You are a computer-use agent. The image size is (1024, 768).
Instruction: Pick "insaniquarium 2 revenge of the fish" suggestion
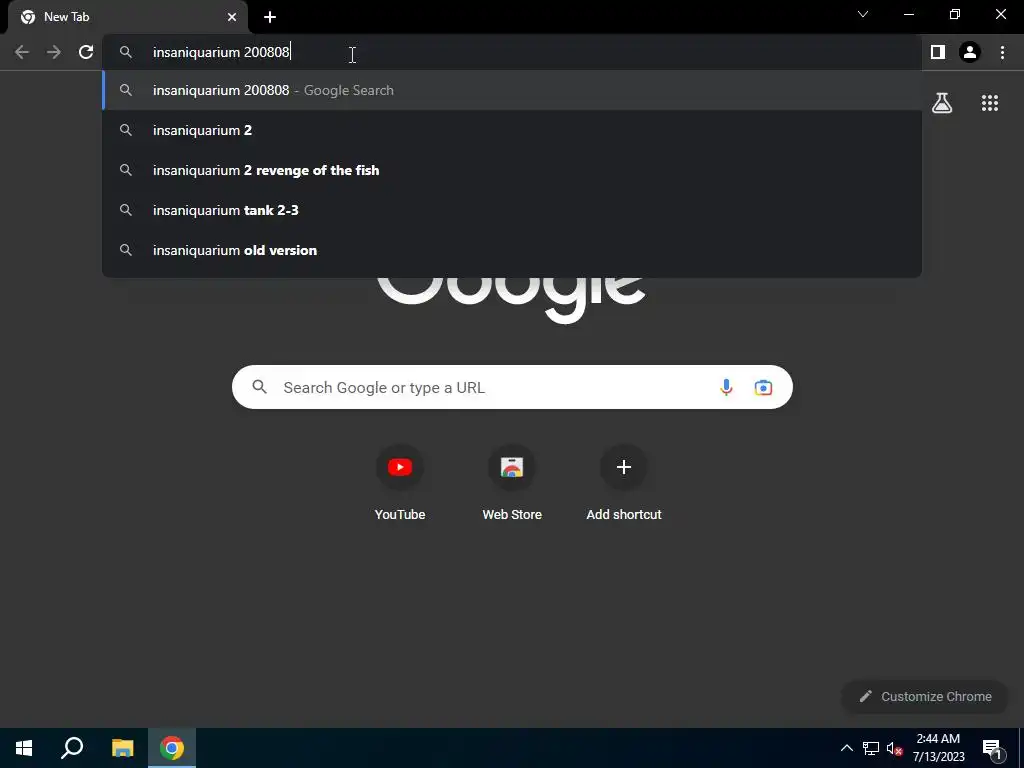(512, 170)
